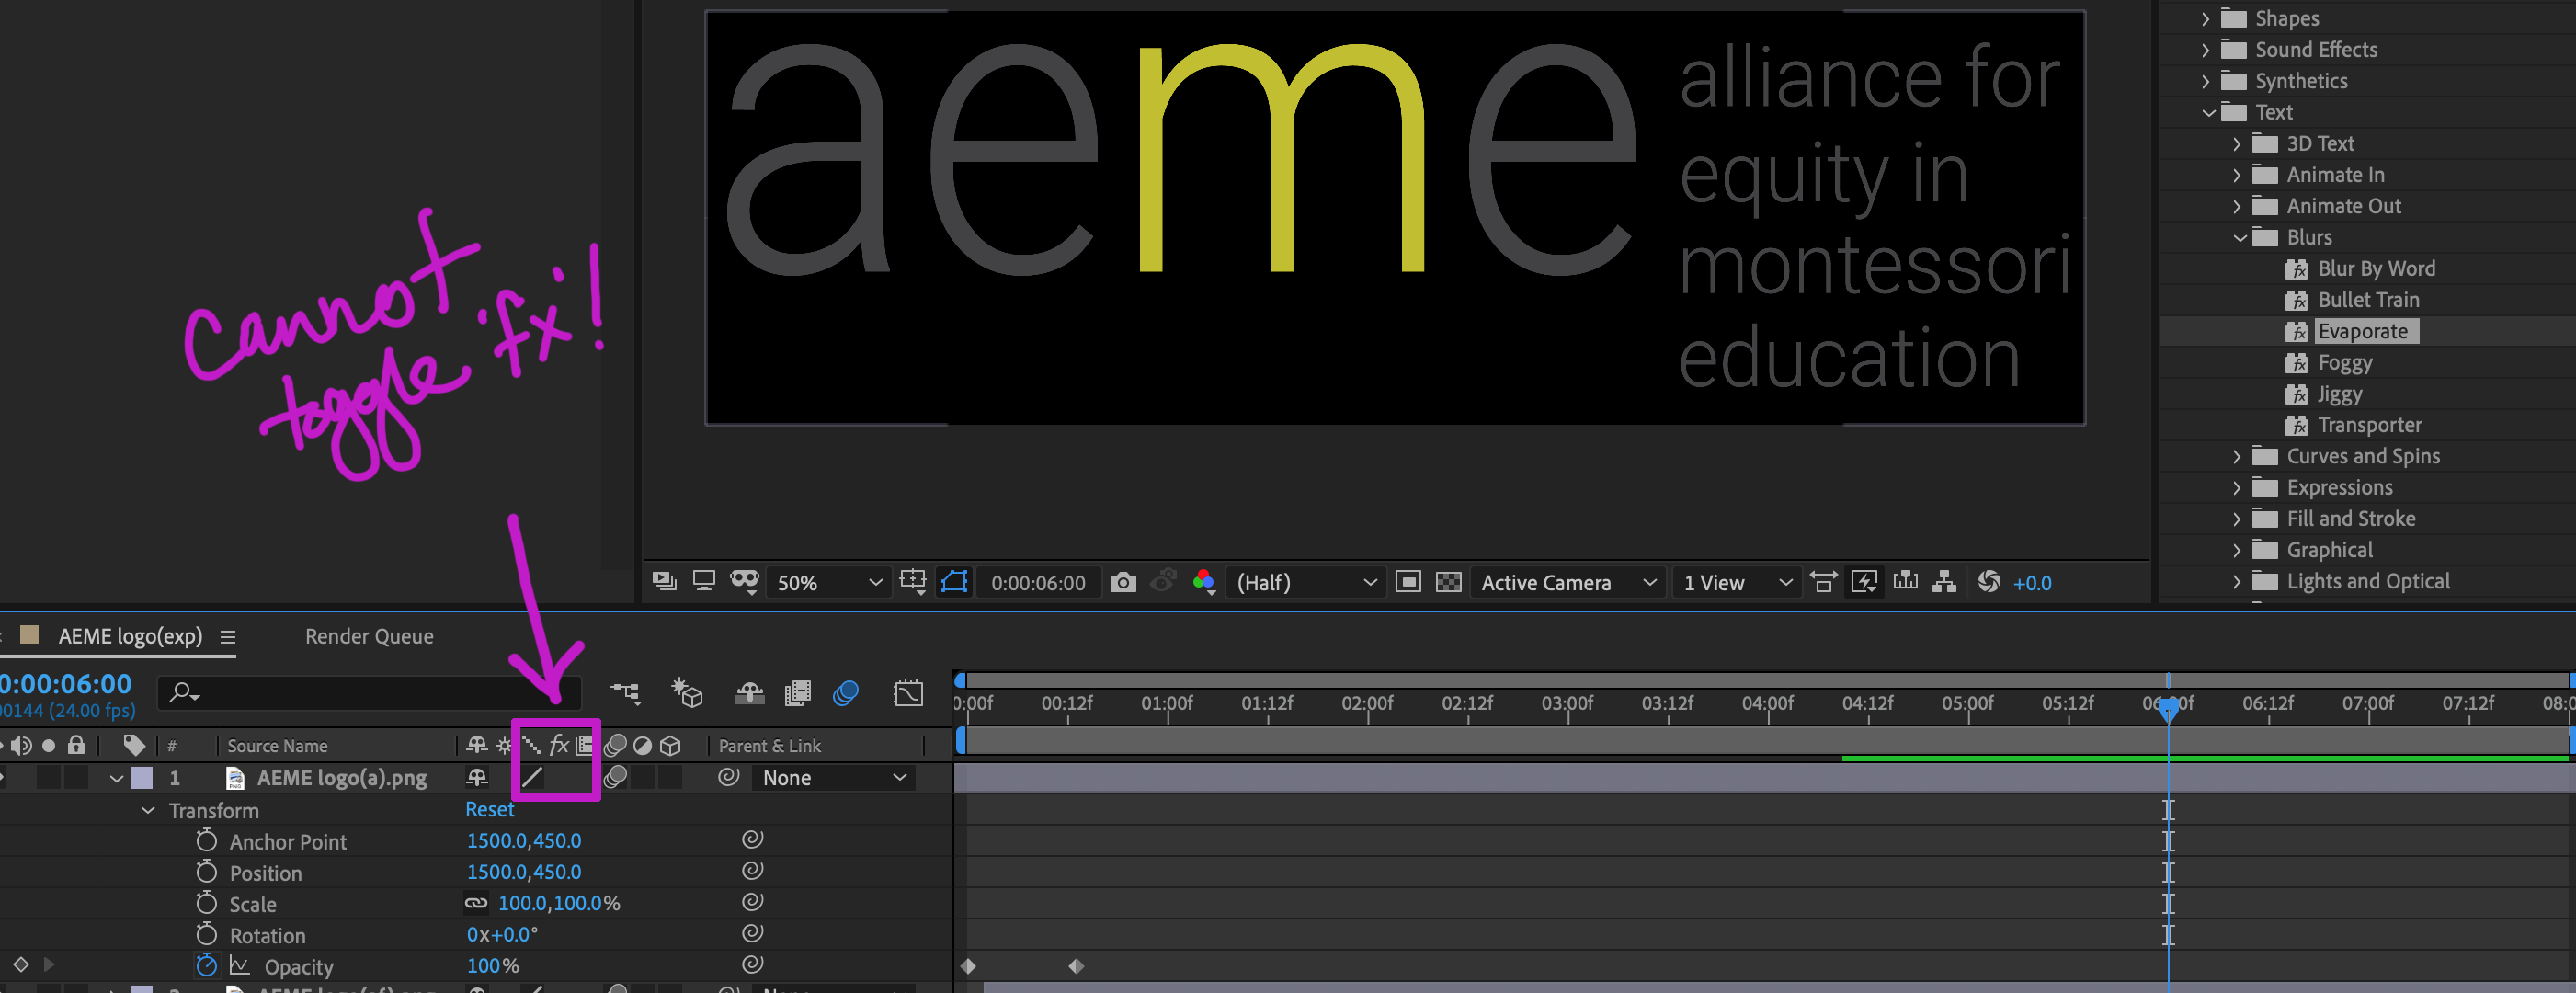Switch to the Render Queue tab
Viewport: 2576px width, 993px height.
point(369,636)
